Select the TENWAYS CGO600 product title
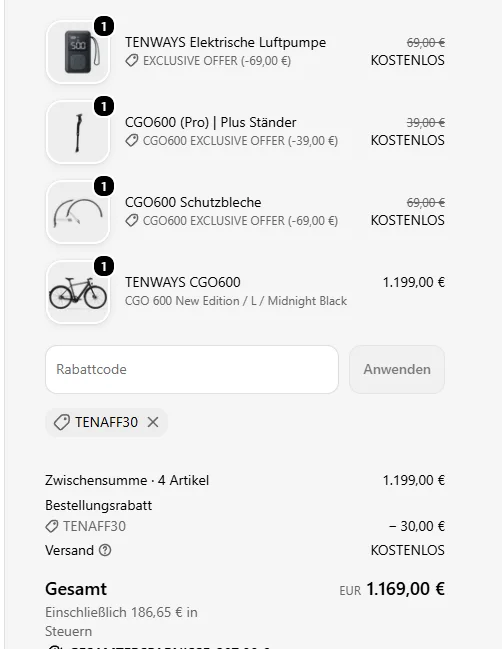The height and width of the screenshot is (649, 502). click(x=183, y=282)
